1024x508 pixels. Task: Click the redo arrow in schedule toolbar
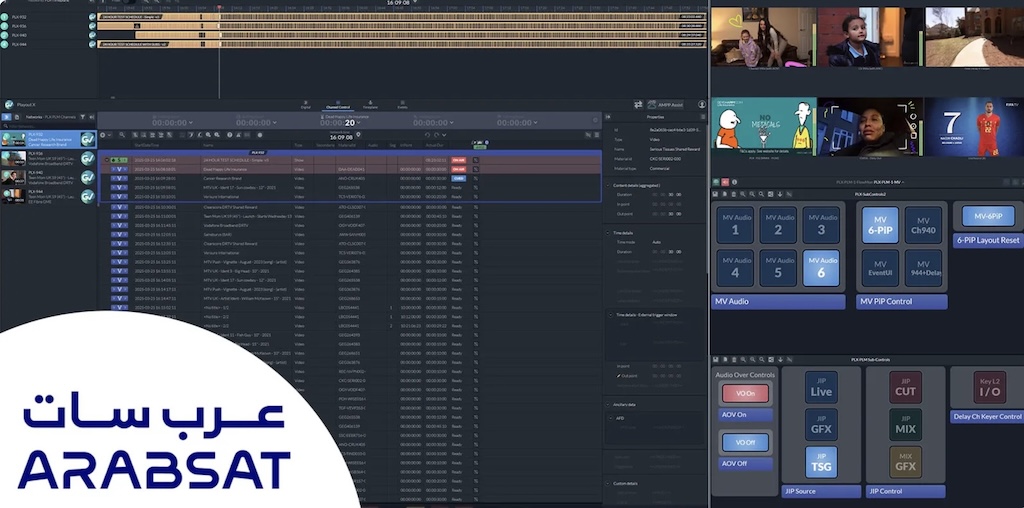[436, 135]
